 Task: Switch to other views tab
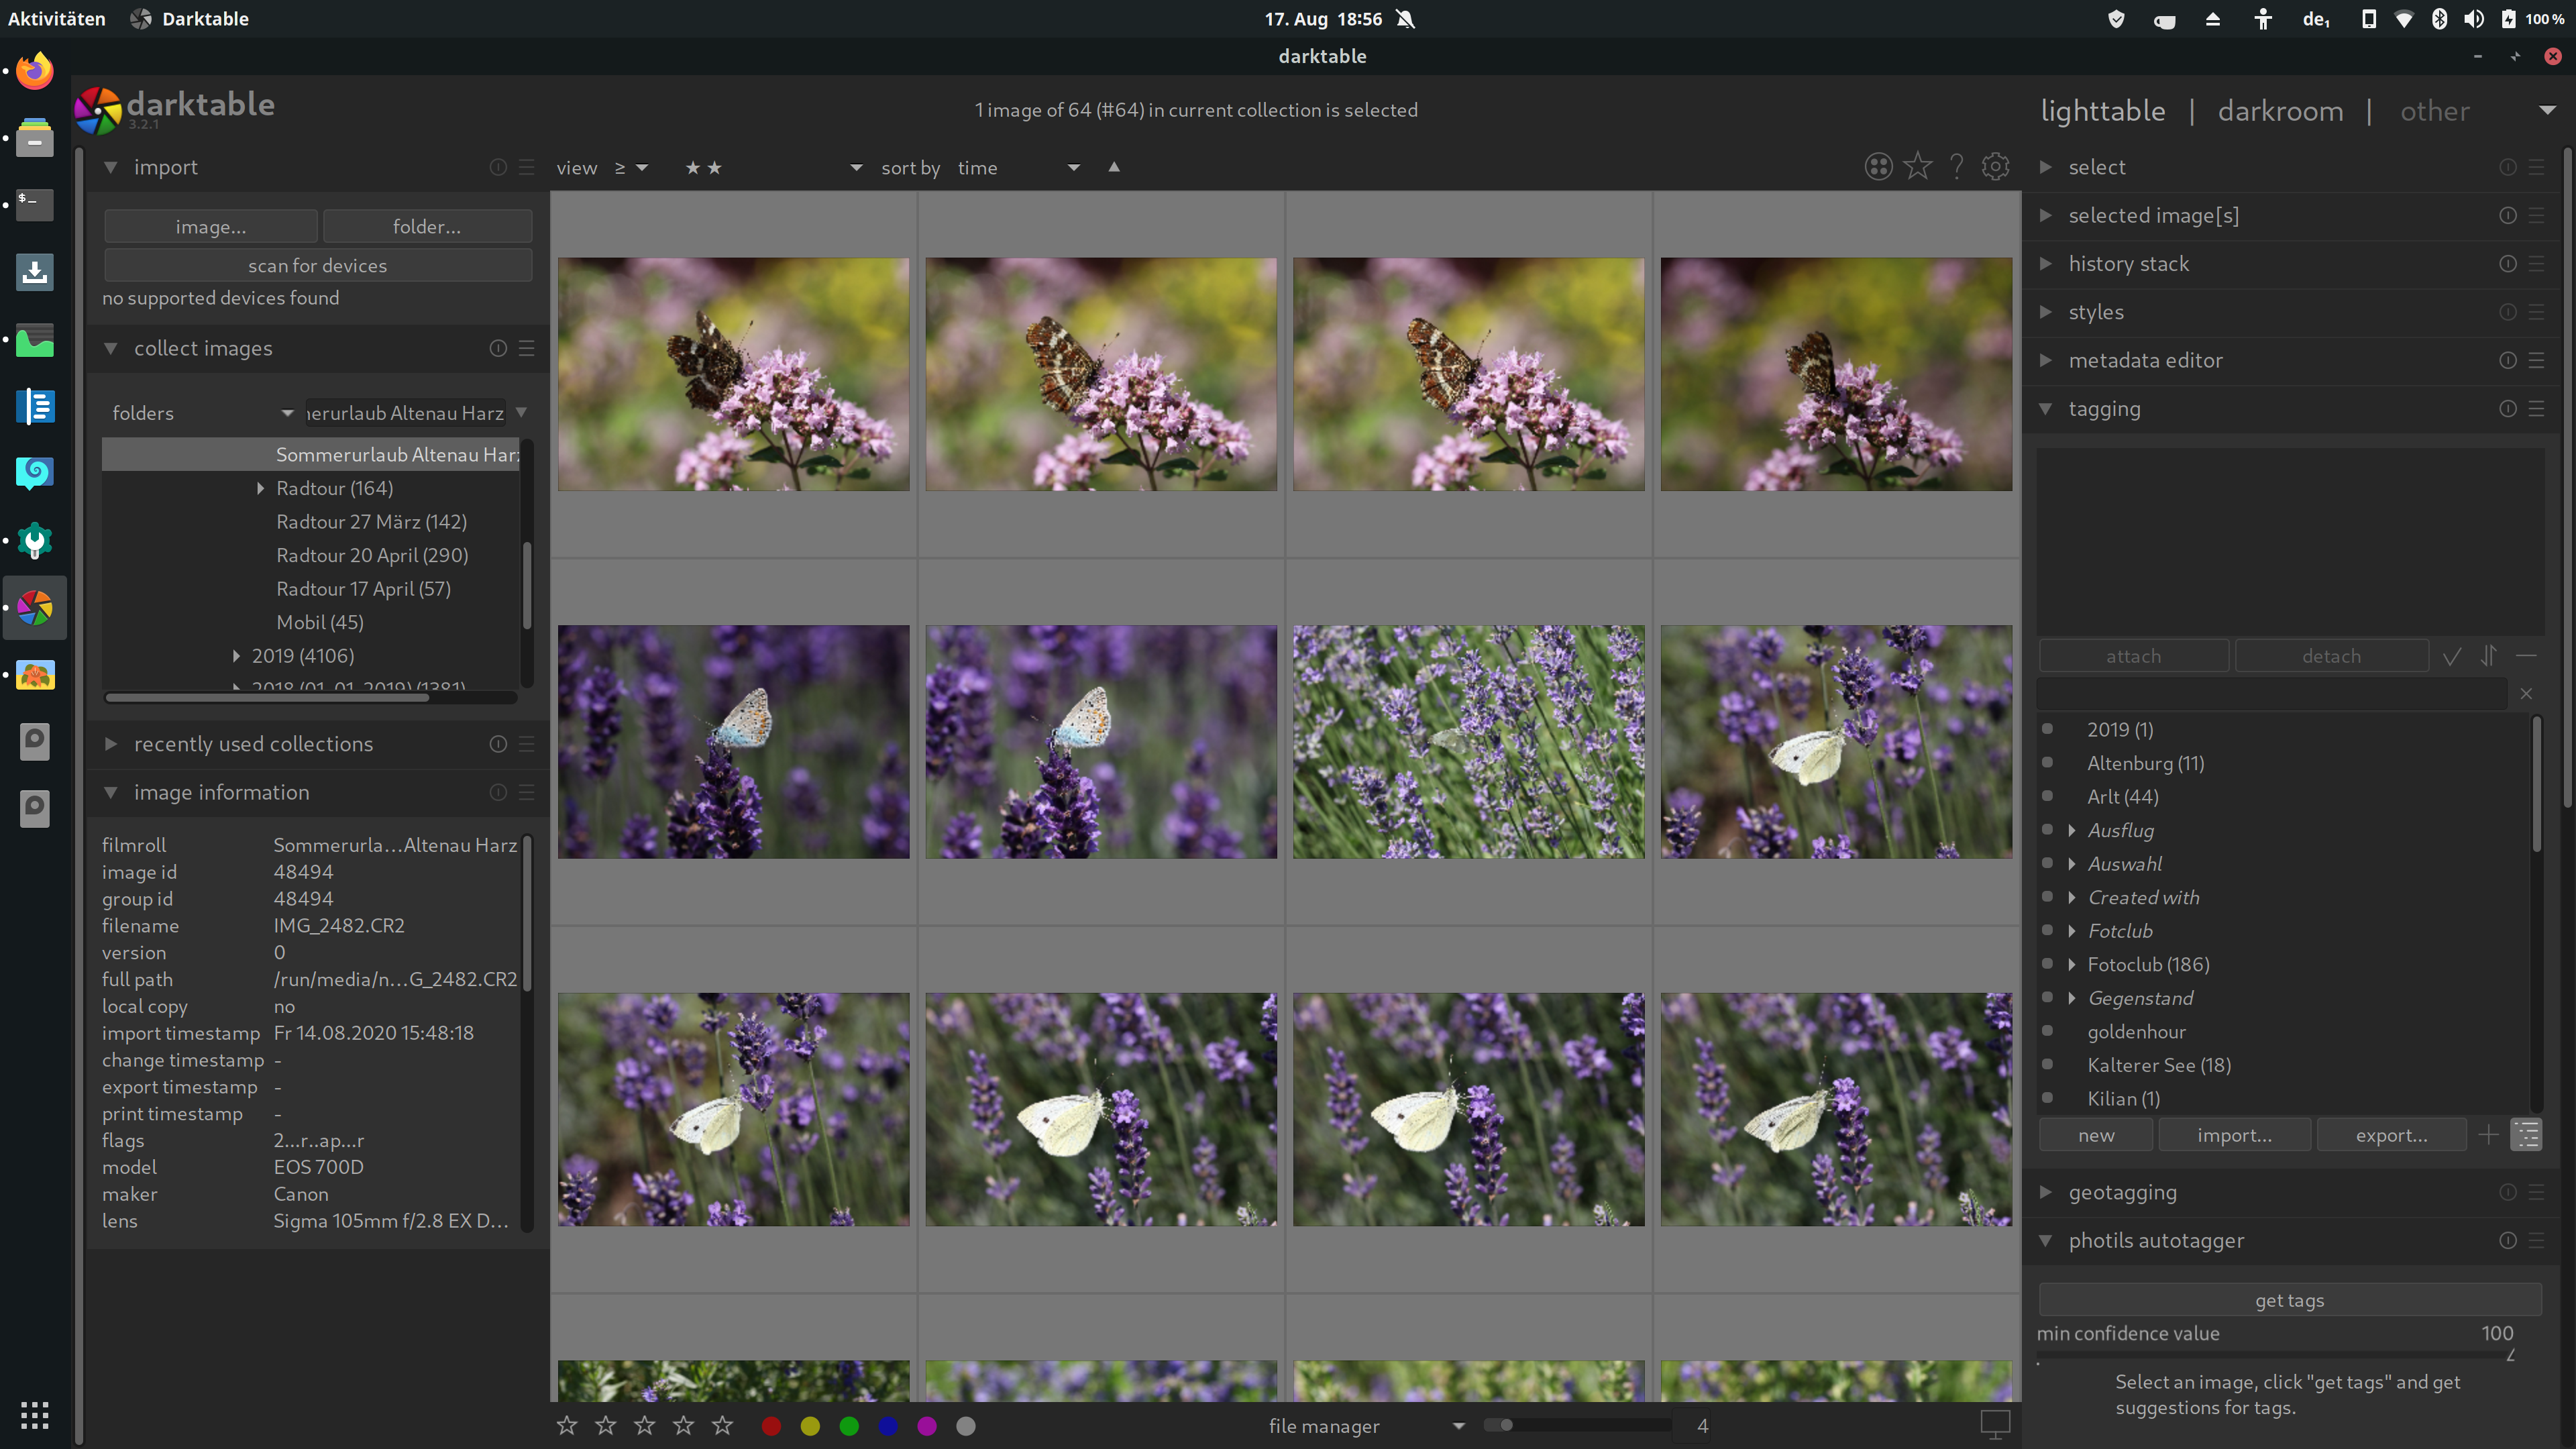pos(2434,111)
